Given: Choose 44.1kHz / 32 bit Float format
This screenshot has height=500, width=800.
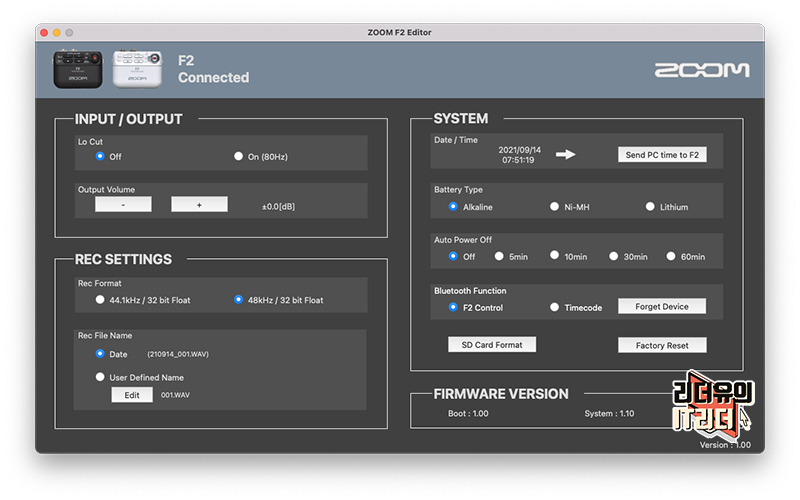Looking at the screenshot, I should pyautogui.click(x=100, y=299).
